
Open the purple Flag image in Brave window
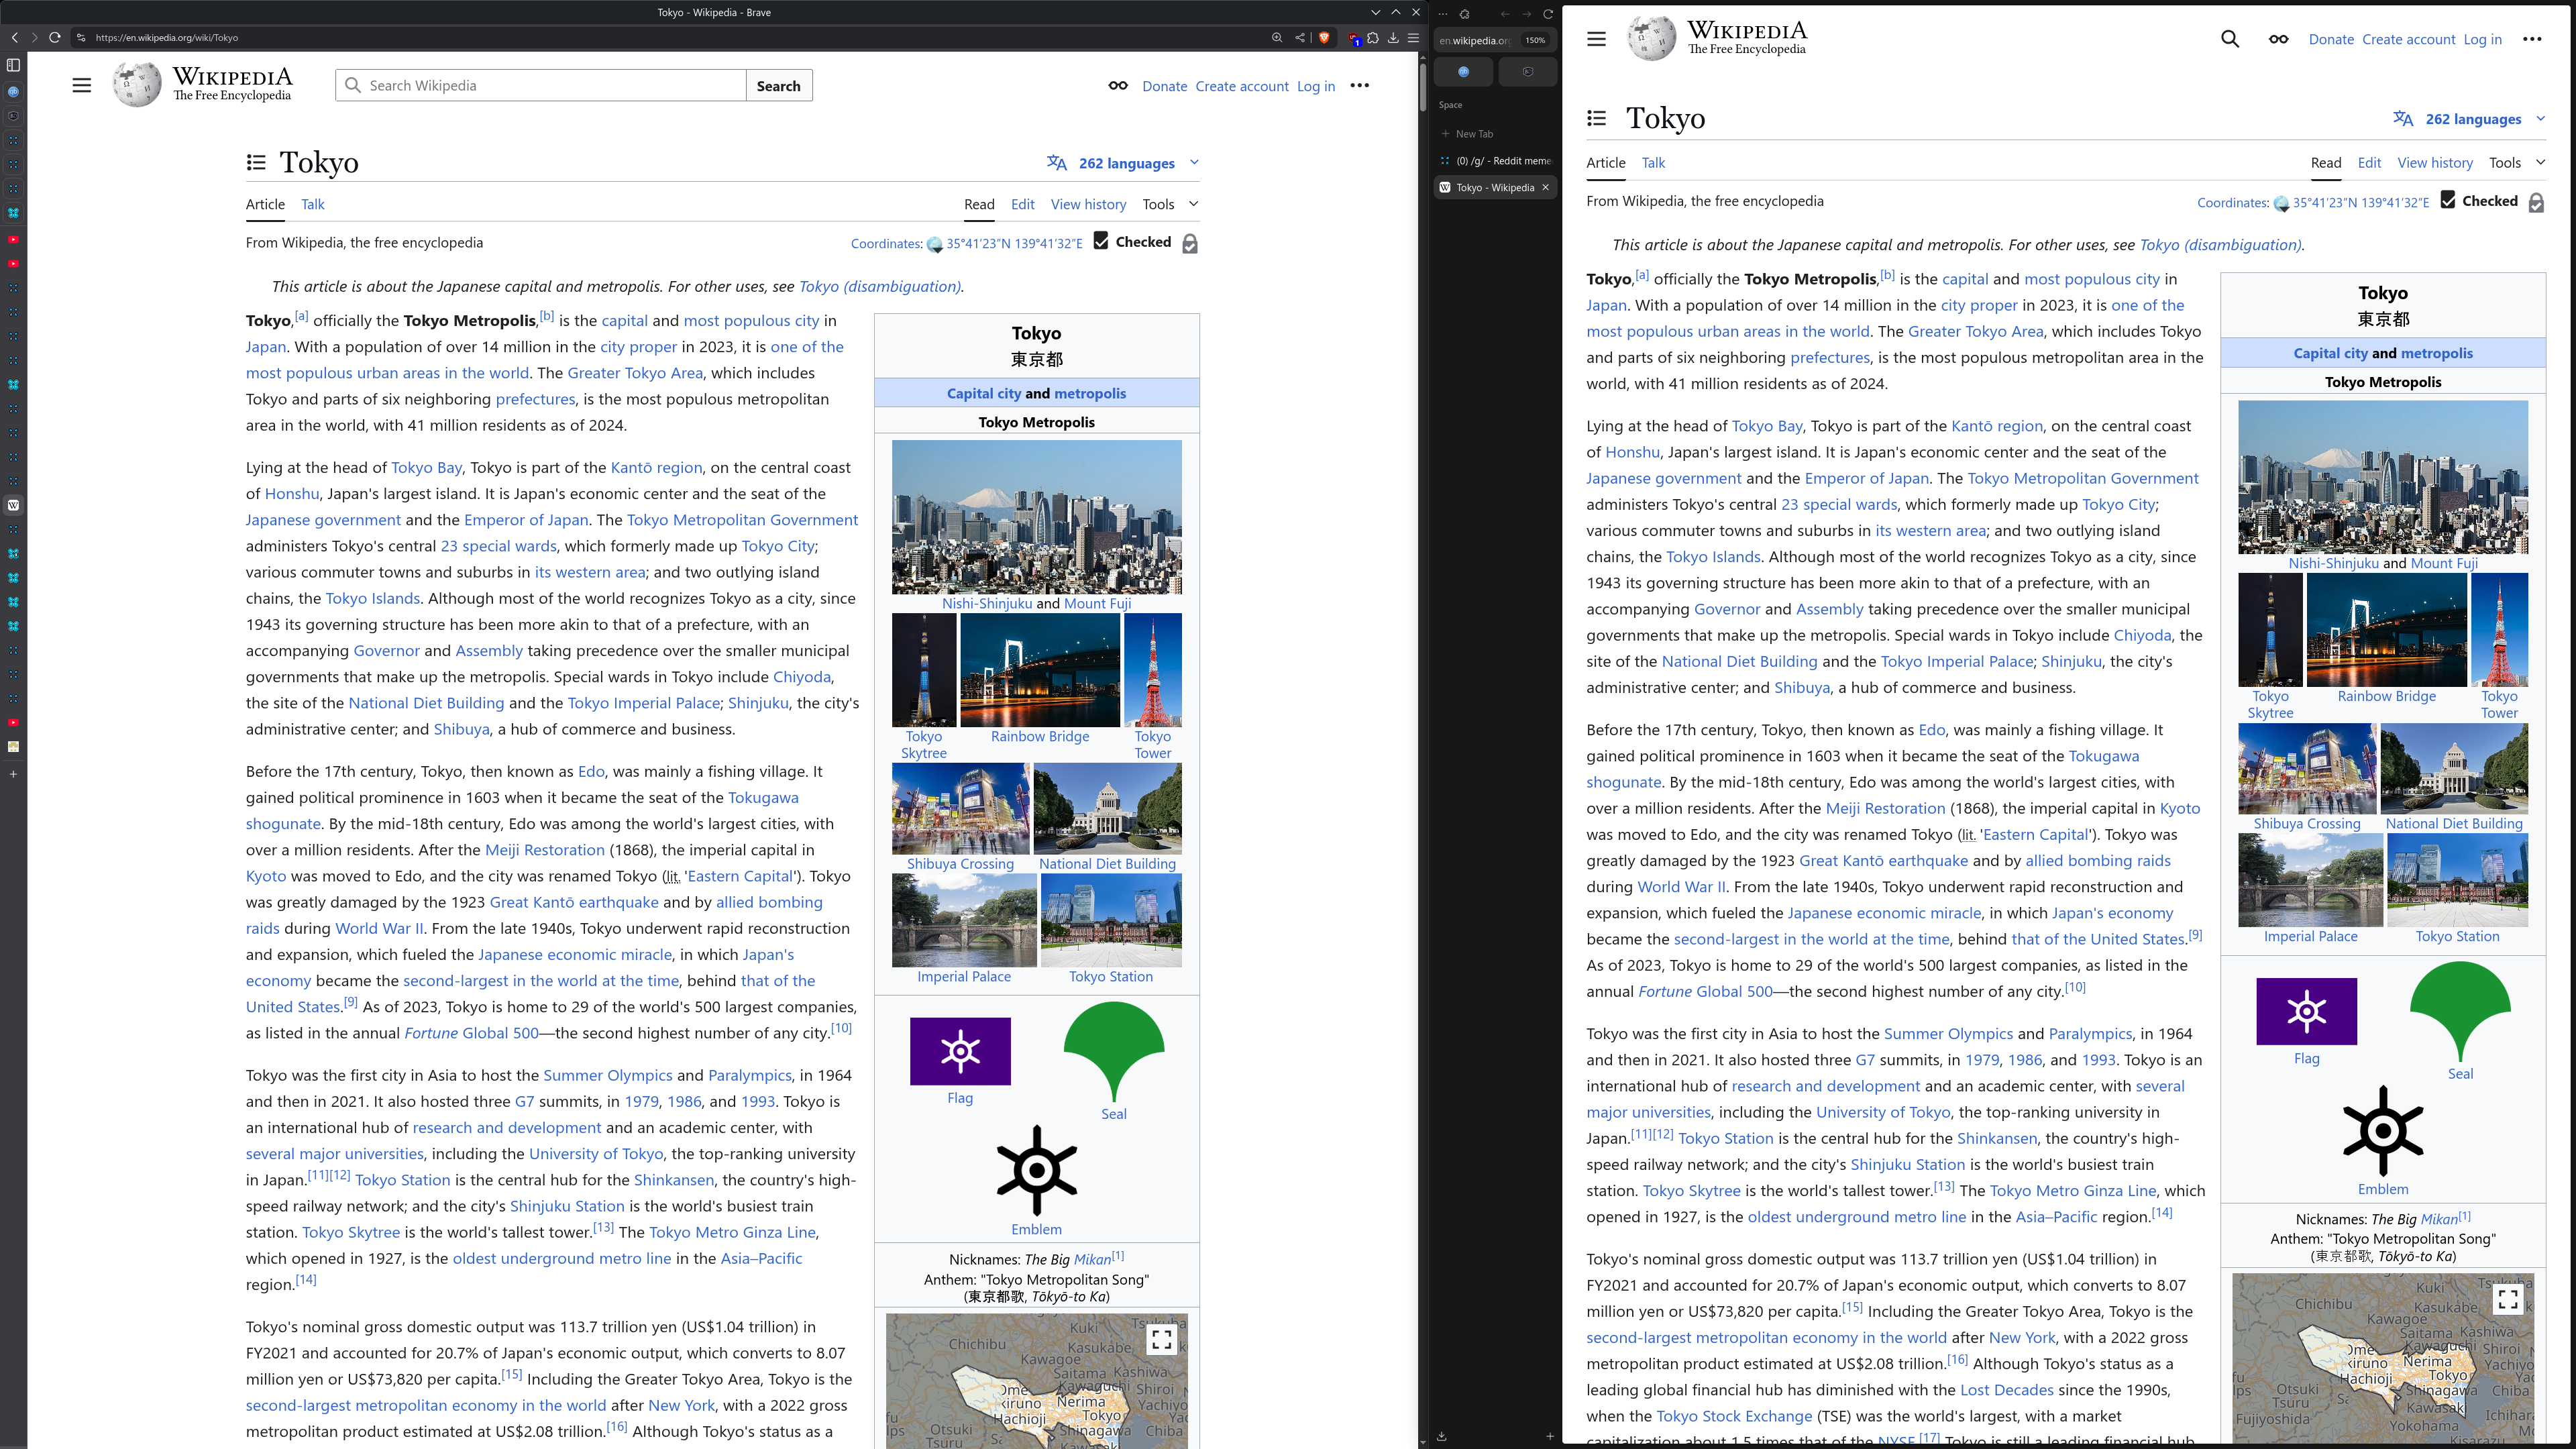point(960,1051)
